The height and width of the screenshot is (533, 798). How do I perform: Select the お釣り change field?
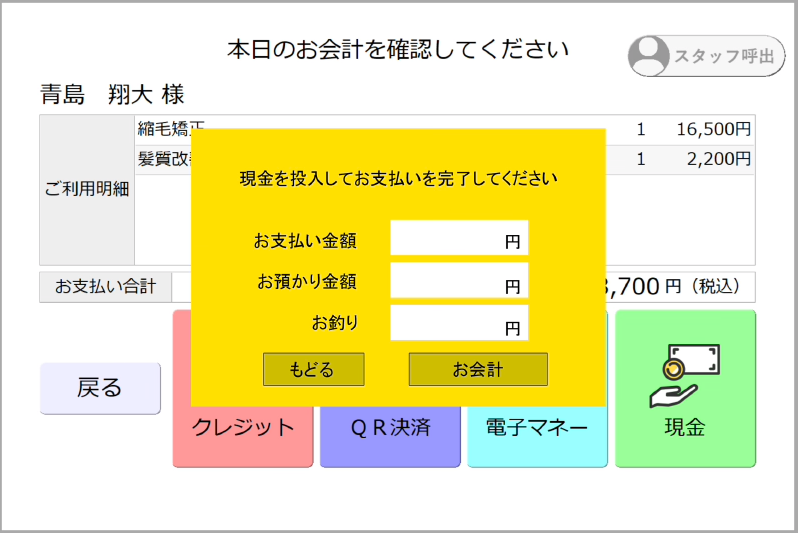pos(458,323)
